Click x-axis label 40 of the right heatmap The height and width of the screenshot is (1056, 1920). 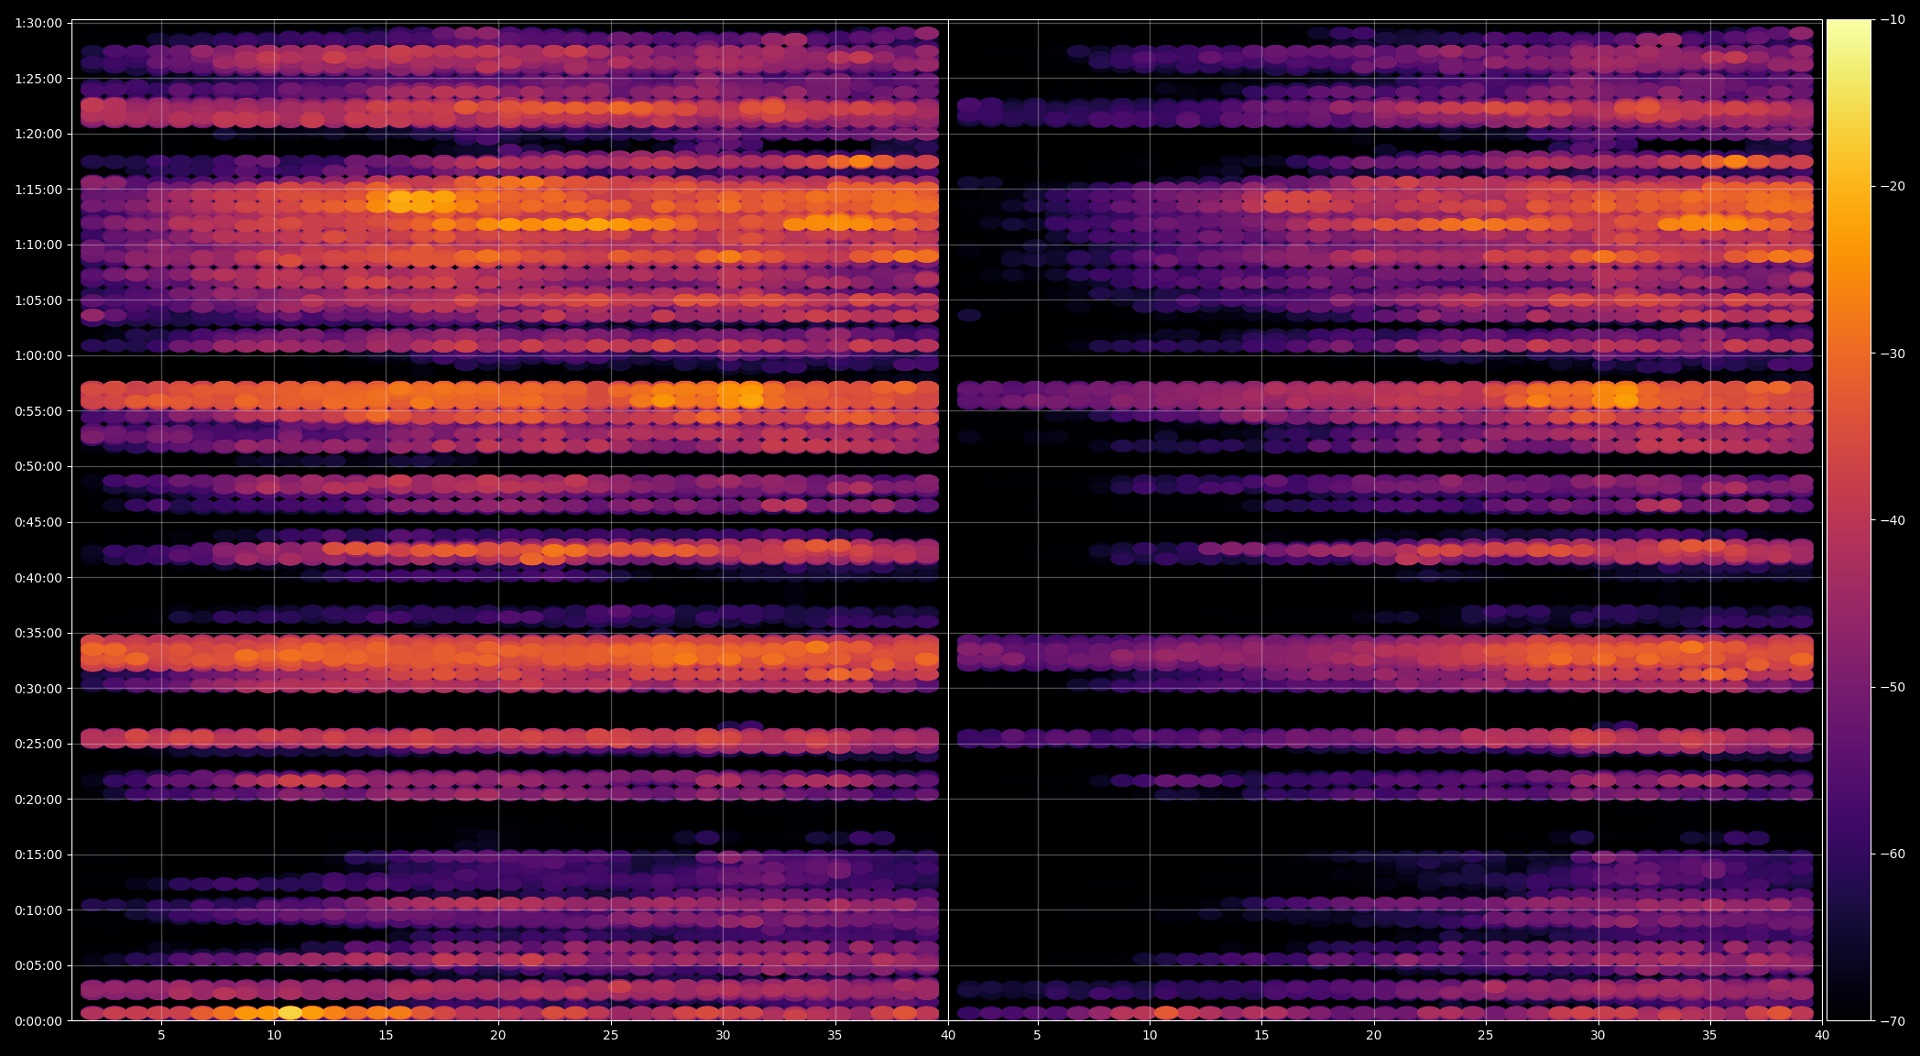tap(1822, 1036)
